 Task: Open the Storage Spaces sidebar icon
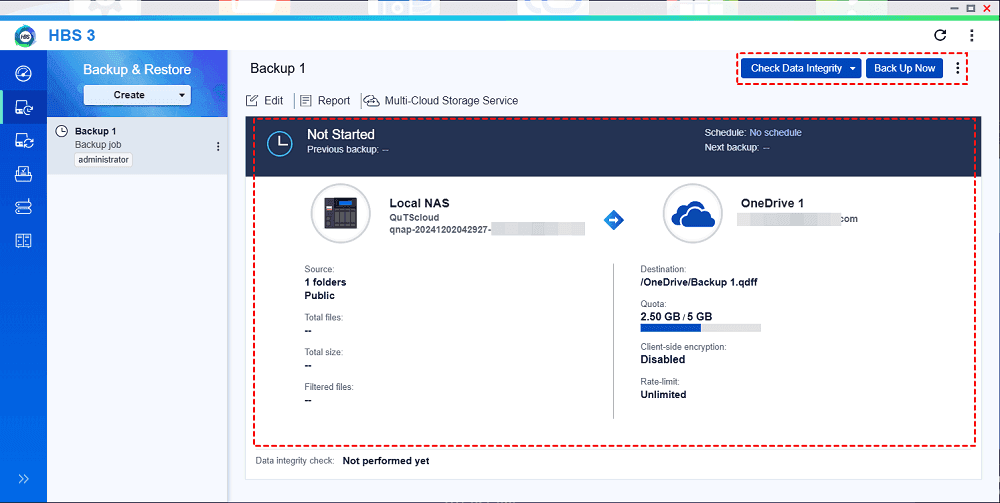tap(23, 207)
